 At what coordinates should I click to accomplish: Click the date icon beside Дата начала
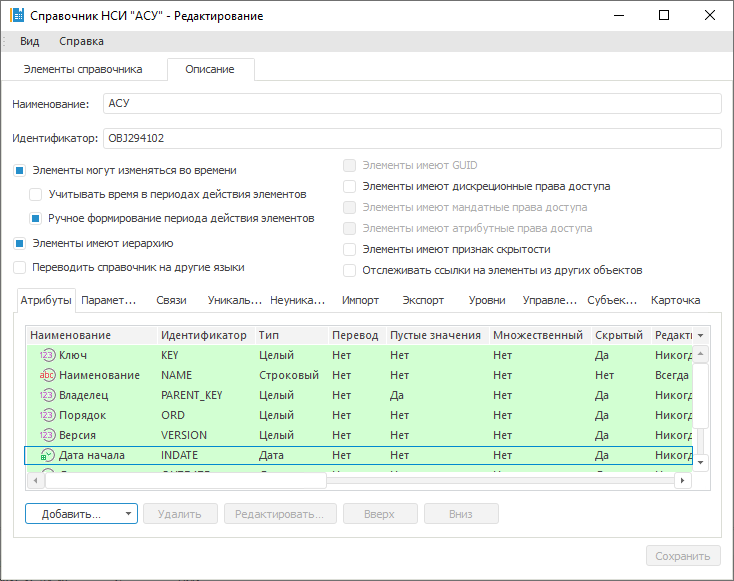pyautogui.click(x=47, y=455)
